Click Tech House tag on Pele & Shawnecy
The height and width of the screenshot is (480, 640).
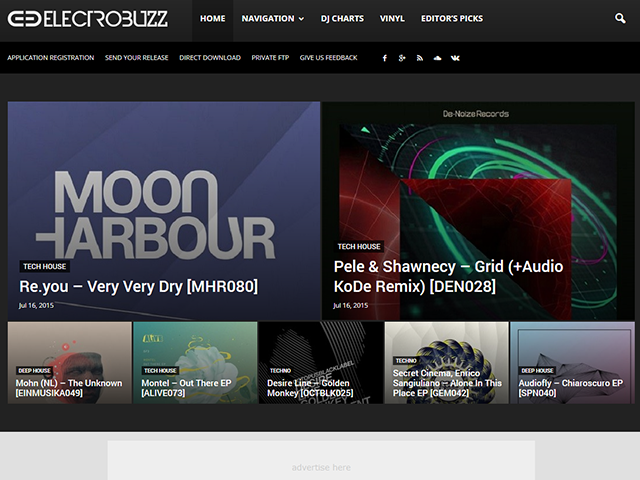pos(359,247)
